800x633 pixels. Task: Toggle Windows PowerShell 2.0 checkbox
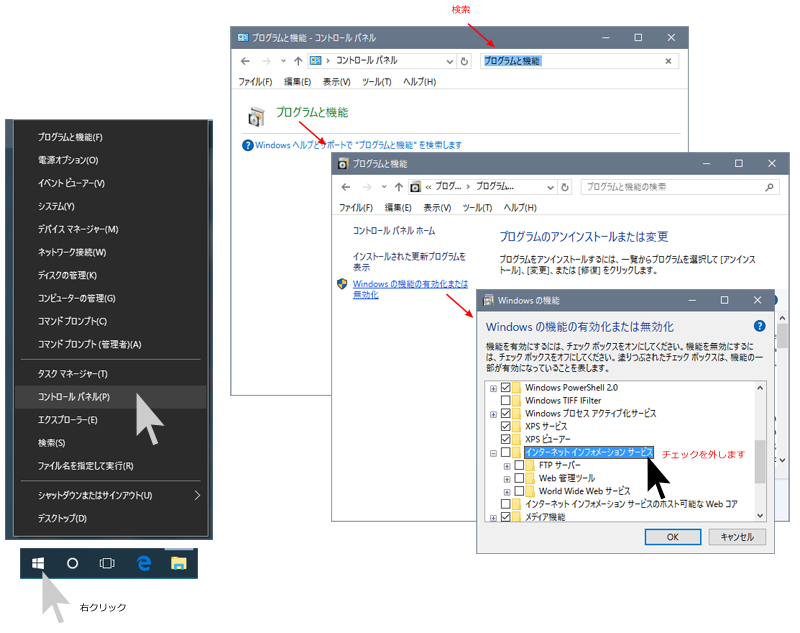[x=506, y=388]
